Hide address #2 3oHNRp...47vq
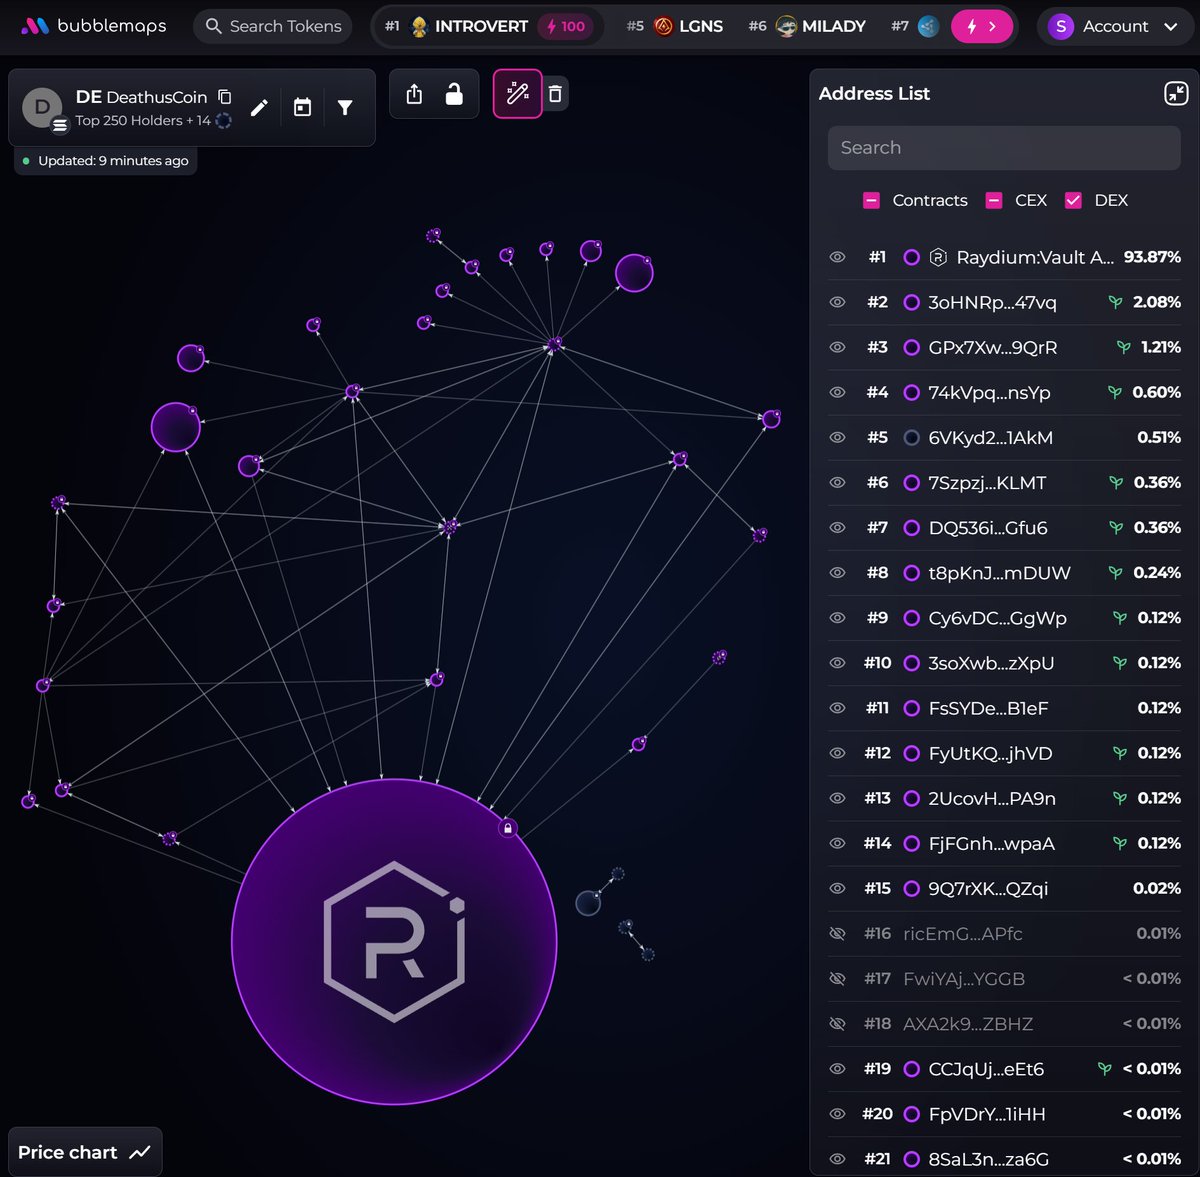The height and width of the screenshot is (1177, 1200). coord(838,302)
